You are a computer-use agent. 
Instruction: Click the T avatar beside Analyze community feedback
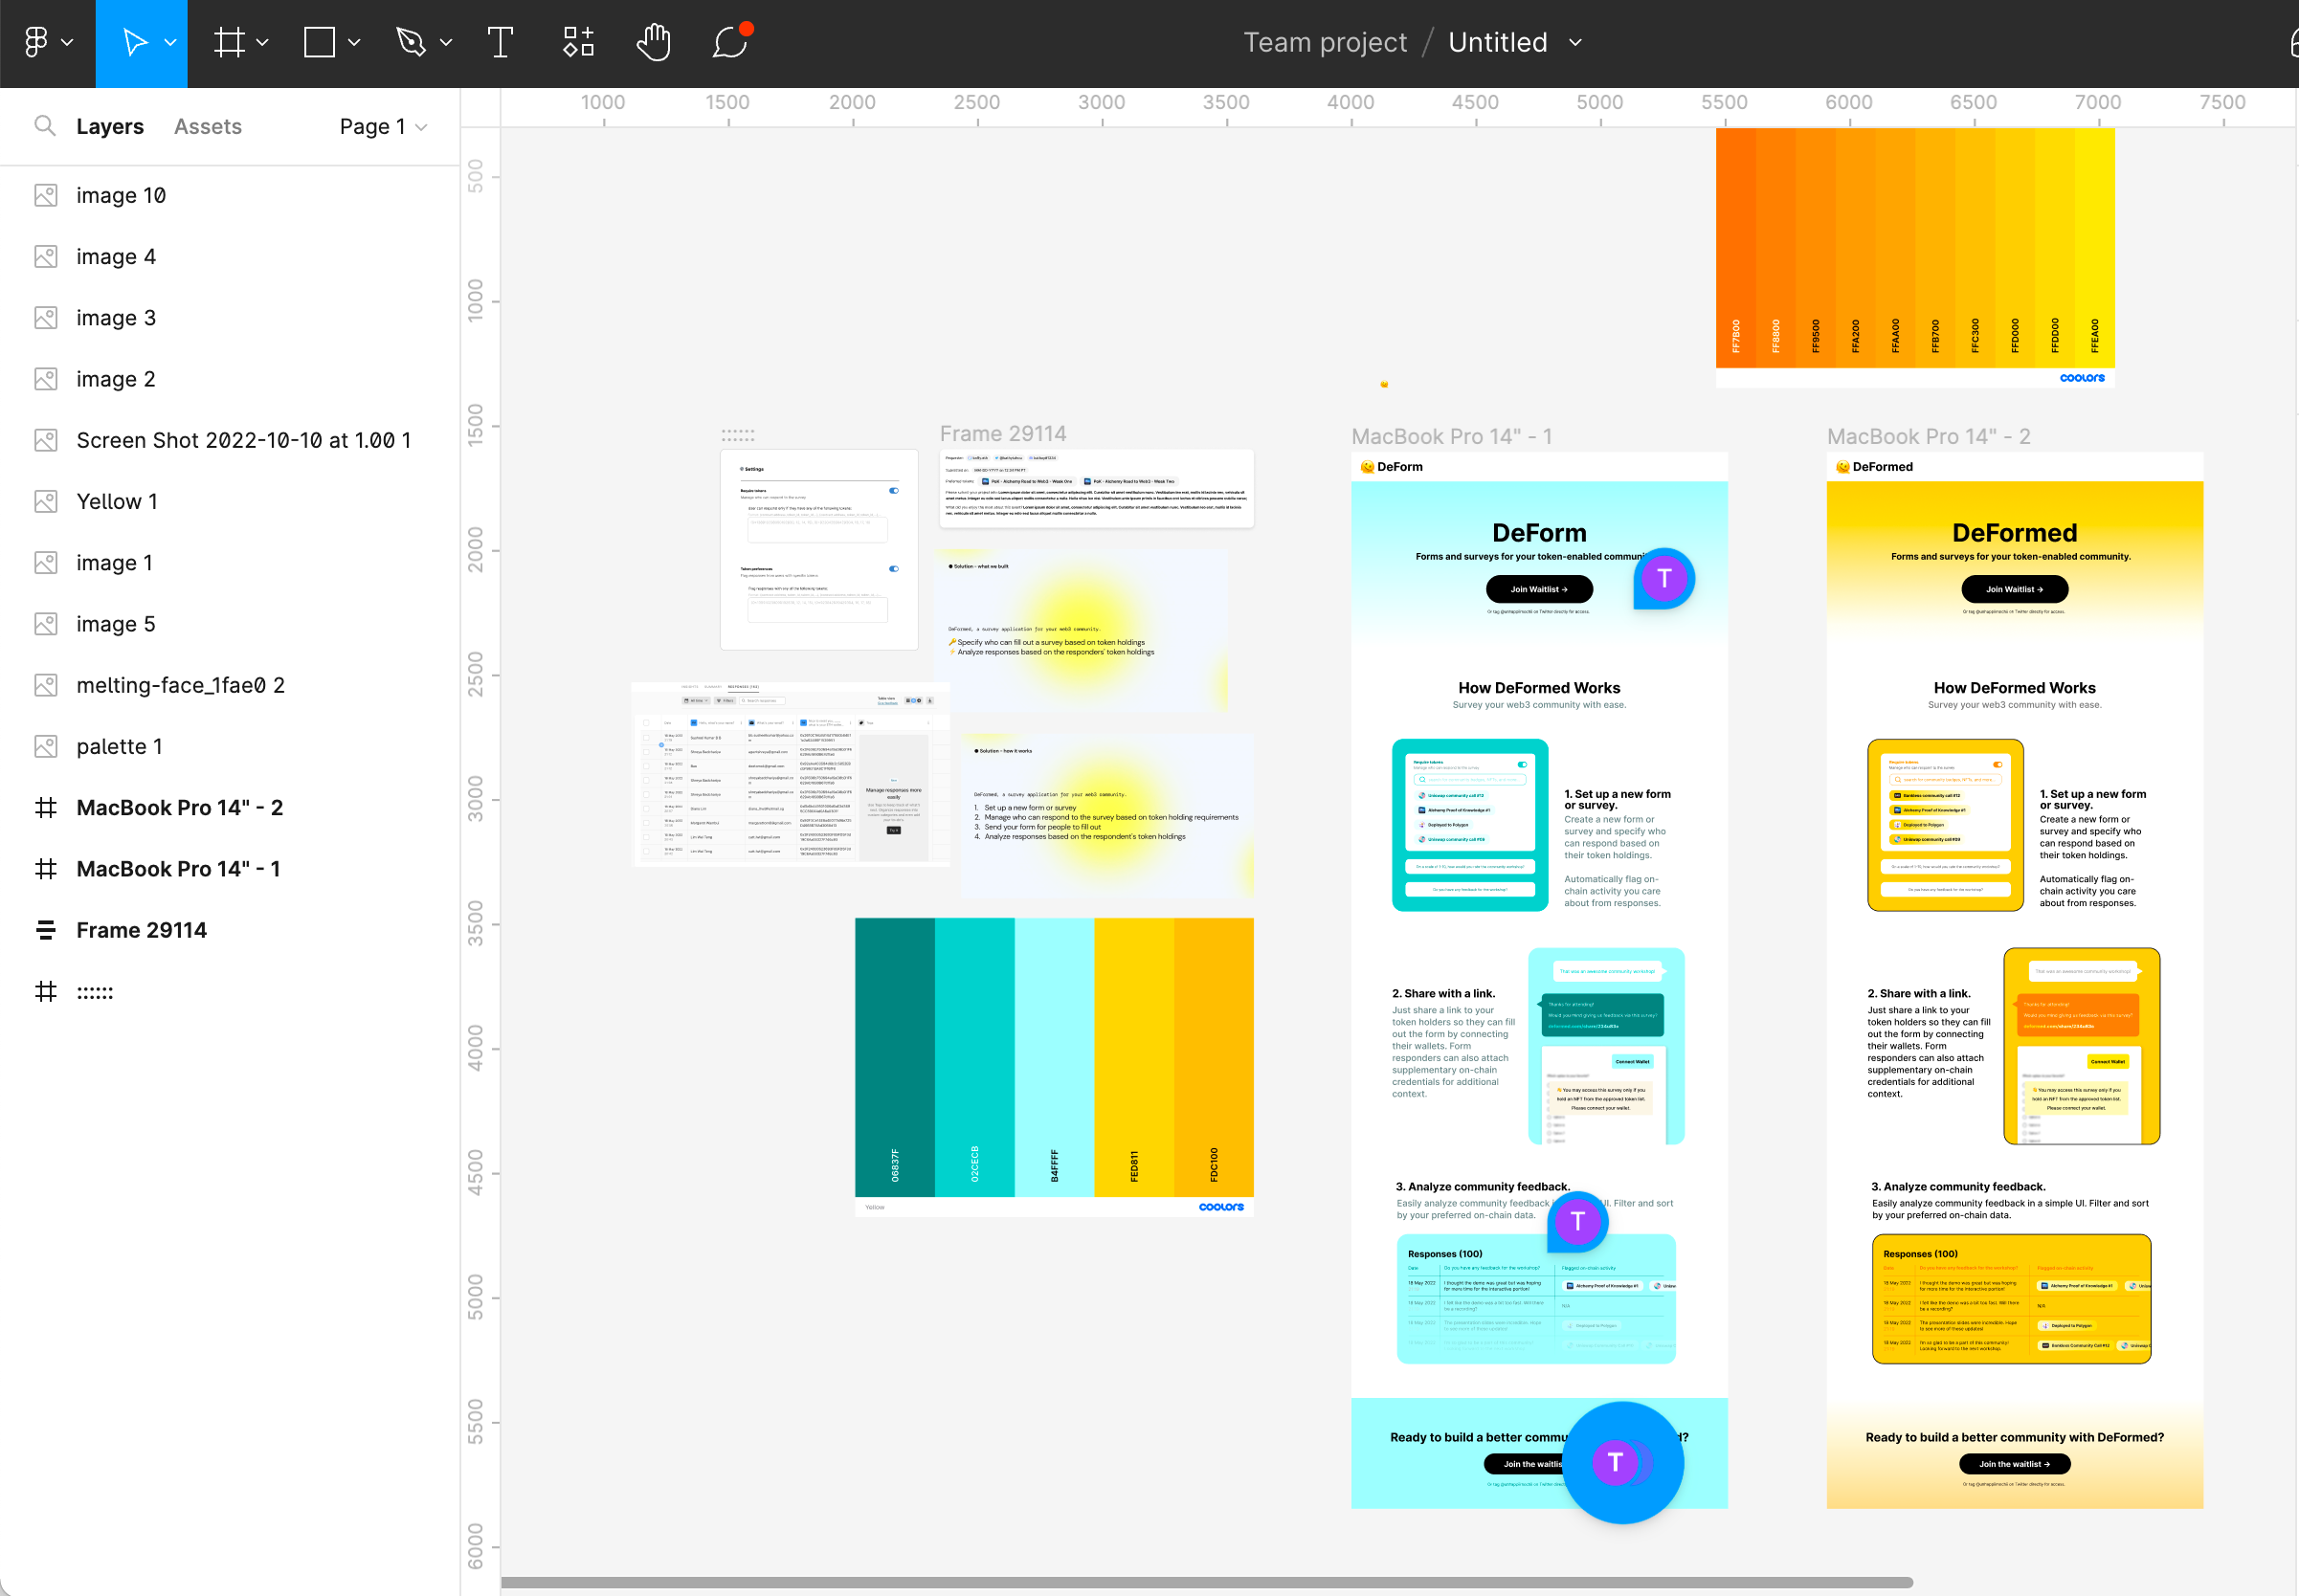pyautogui.click(x=1578, y=1221)
